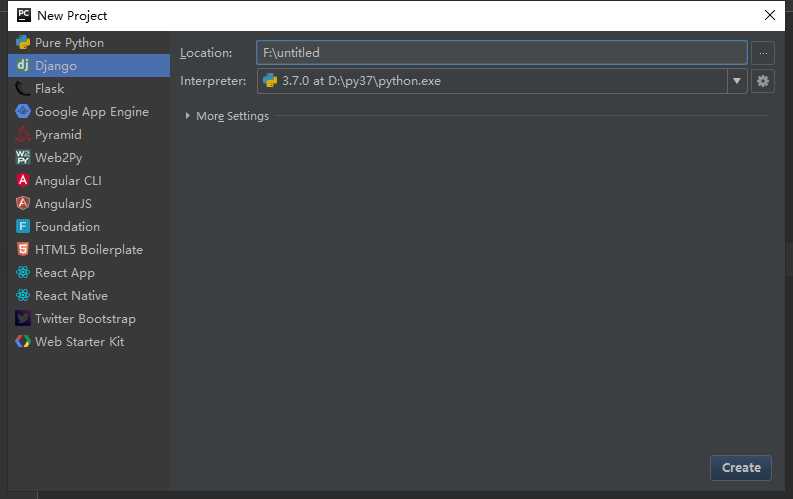Close the New Project dialog

(770, 15)
